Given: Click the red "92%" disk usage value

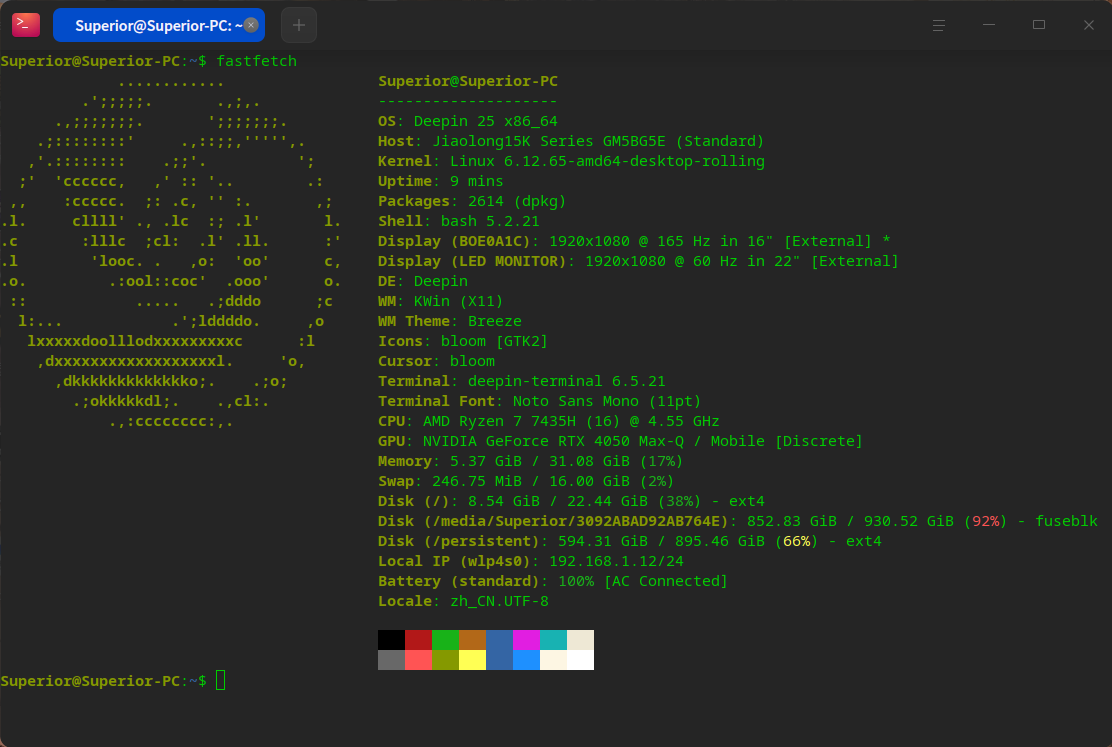Looking at the screenshot, I should [x=986, y=521].
